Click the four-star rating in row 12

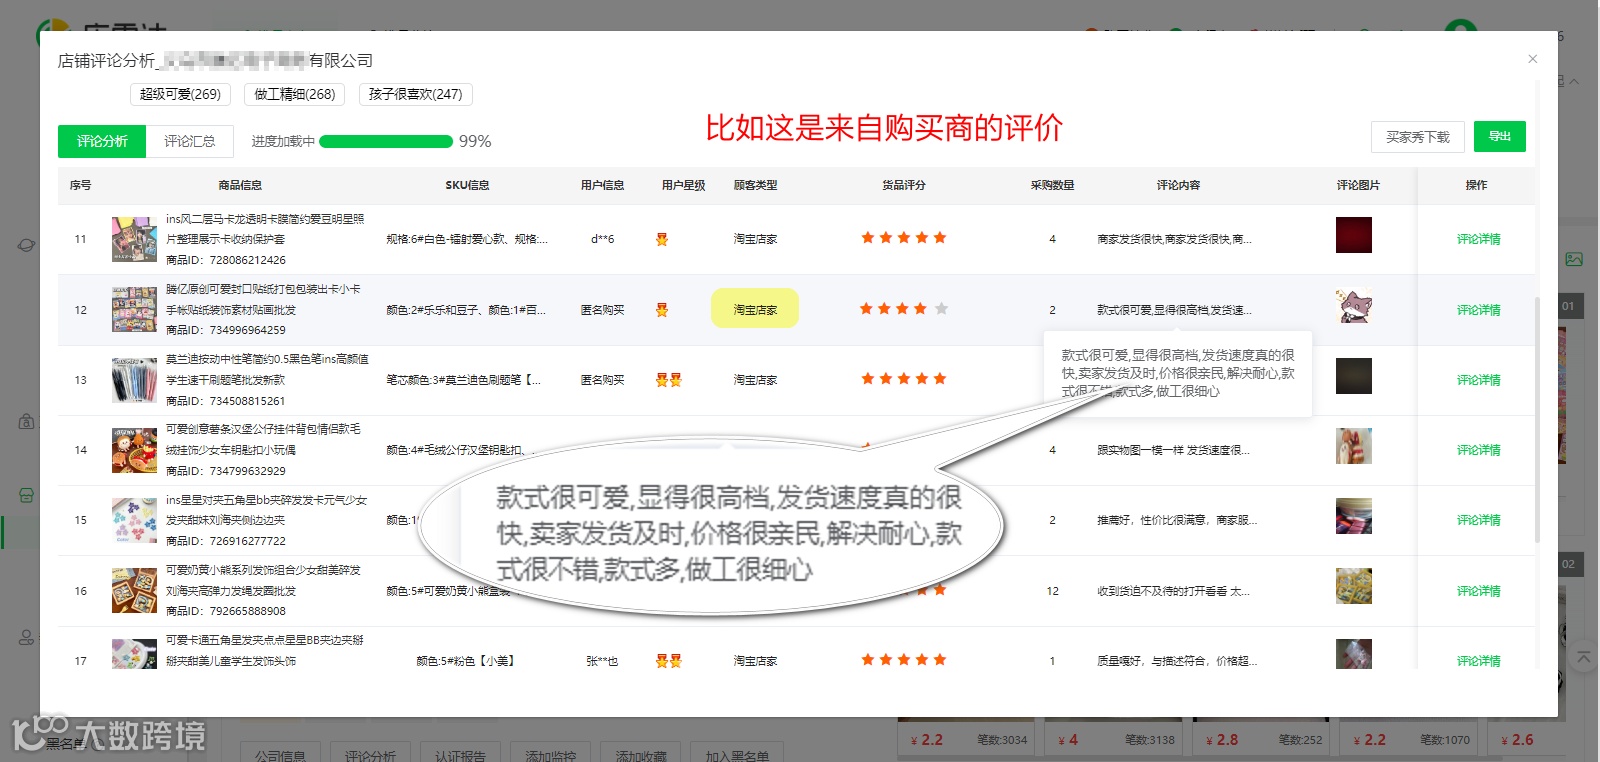point(903,309)
